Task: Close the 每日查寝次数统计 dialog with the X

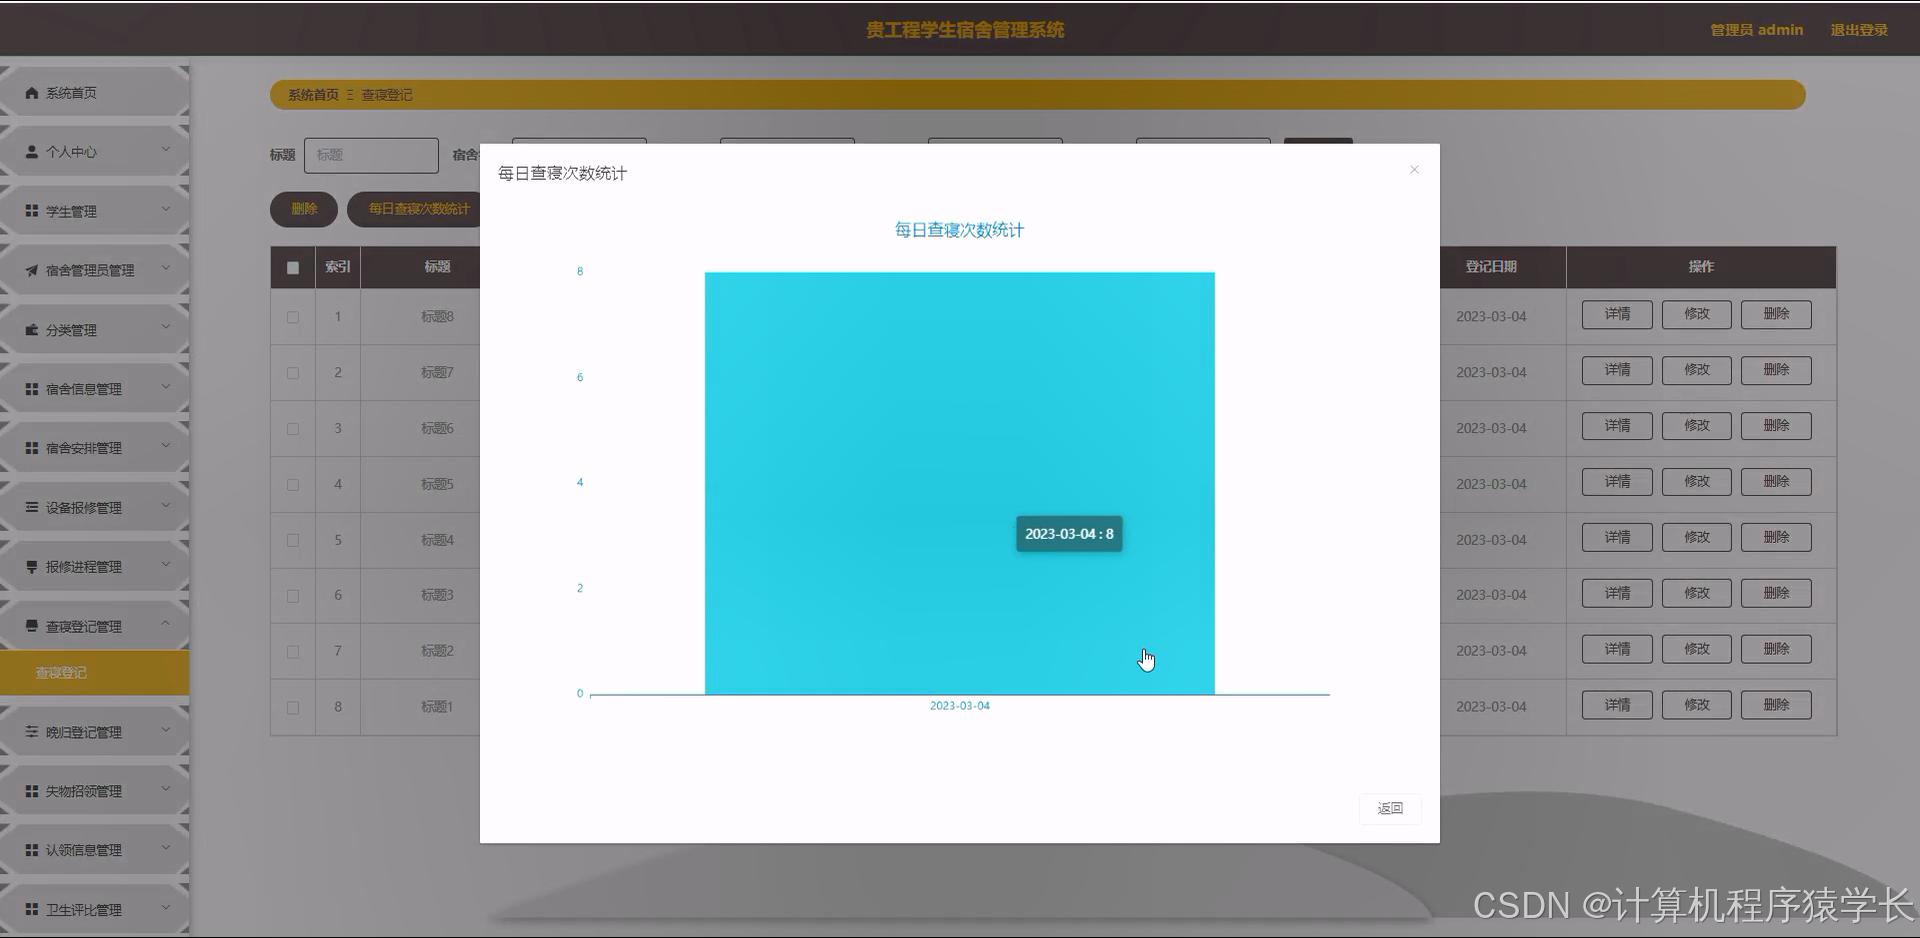Action: coord(1414,170)
